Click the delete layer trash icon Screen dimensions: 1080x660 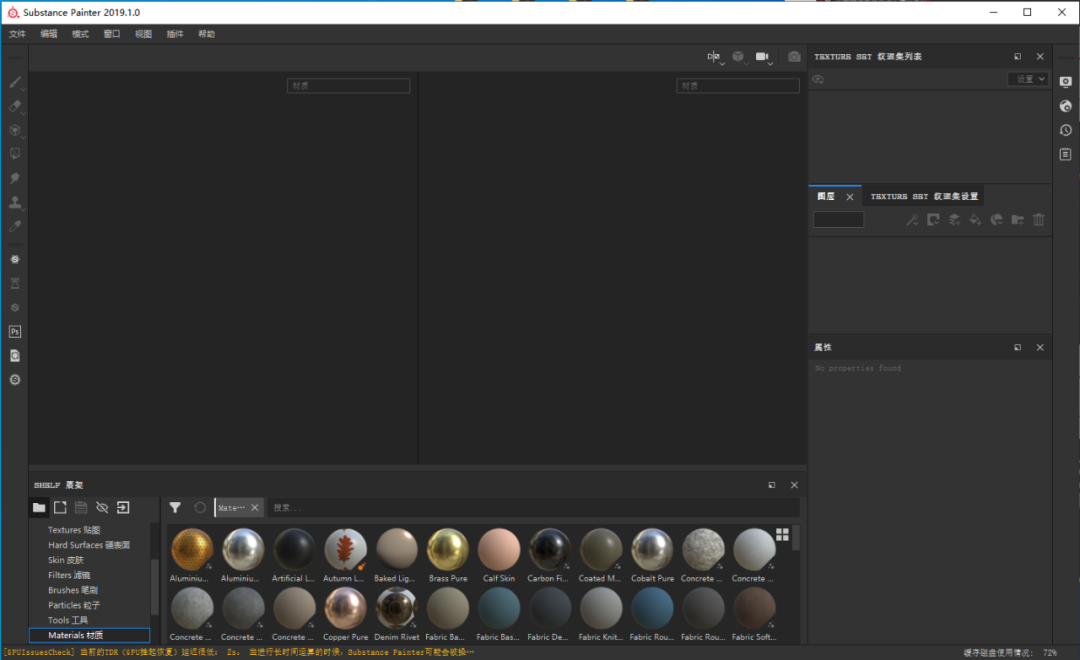point(1039,220)
